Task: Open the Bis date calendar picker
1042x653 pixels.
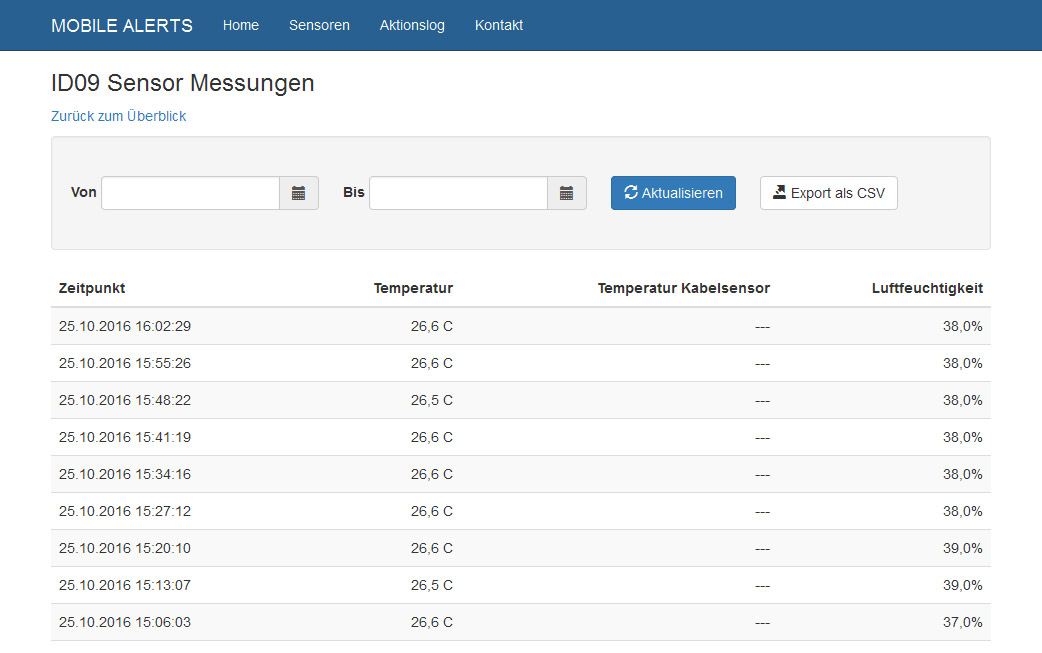Action: pyautogui.click(x=566, y=193)
